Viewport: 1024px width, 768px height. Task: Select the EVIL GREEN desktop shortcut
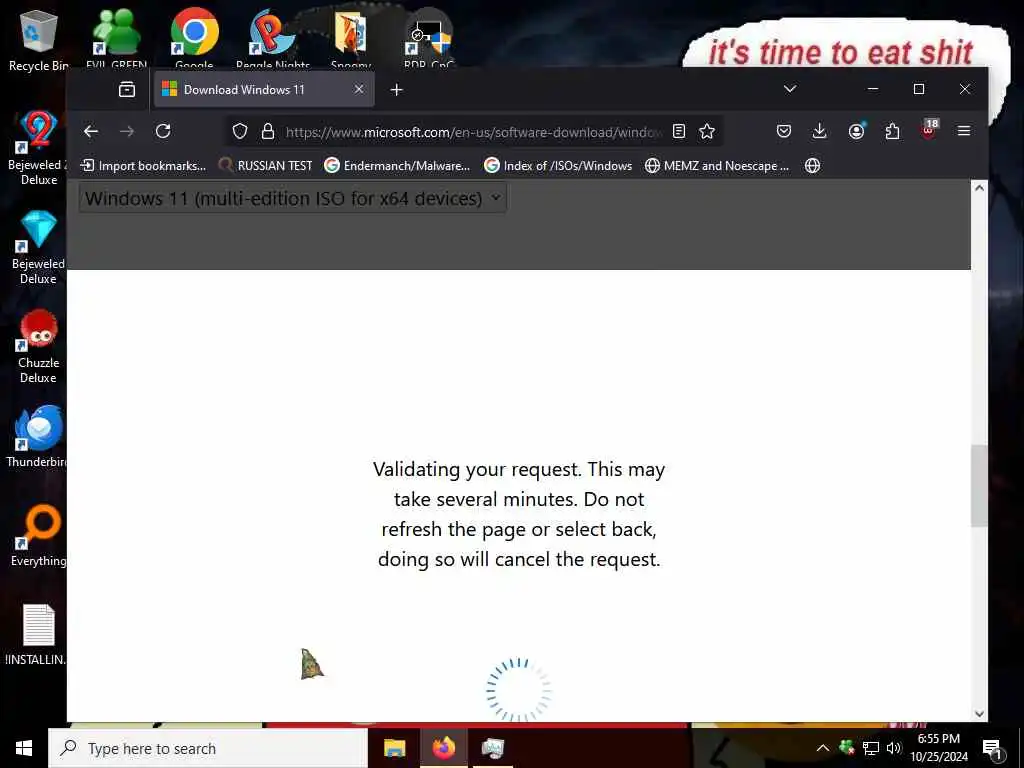116,38
